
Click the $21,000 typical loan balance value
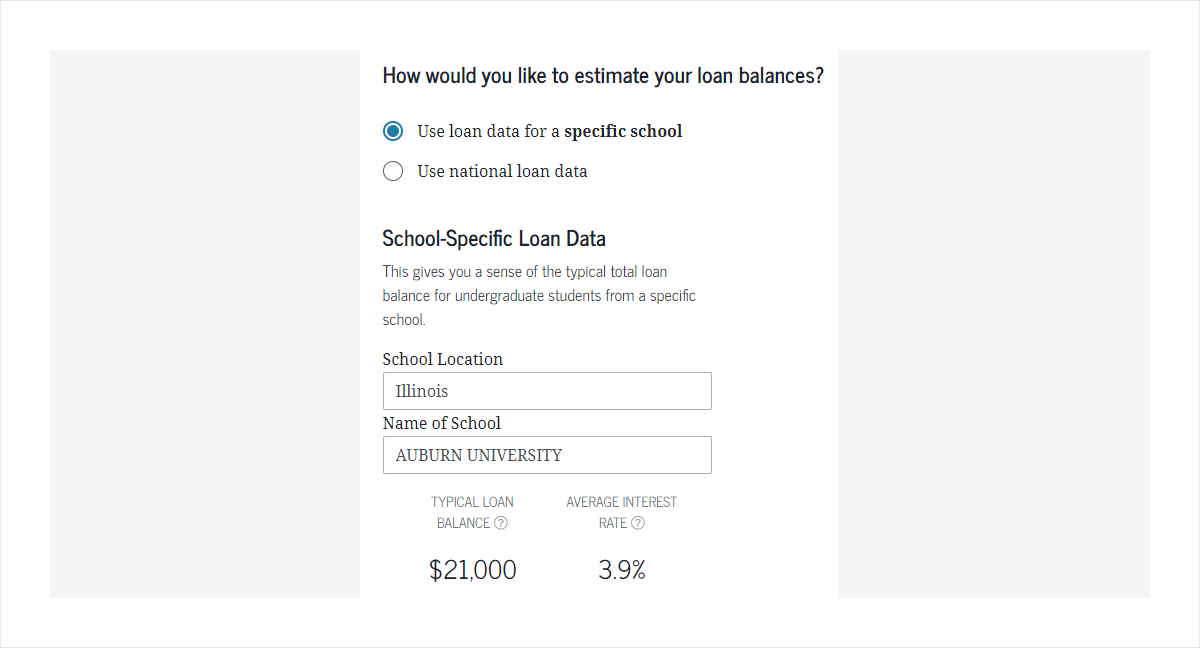point(473,570)
